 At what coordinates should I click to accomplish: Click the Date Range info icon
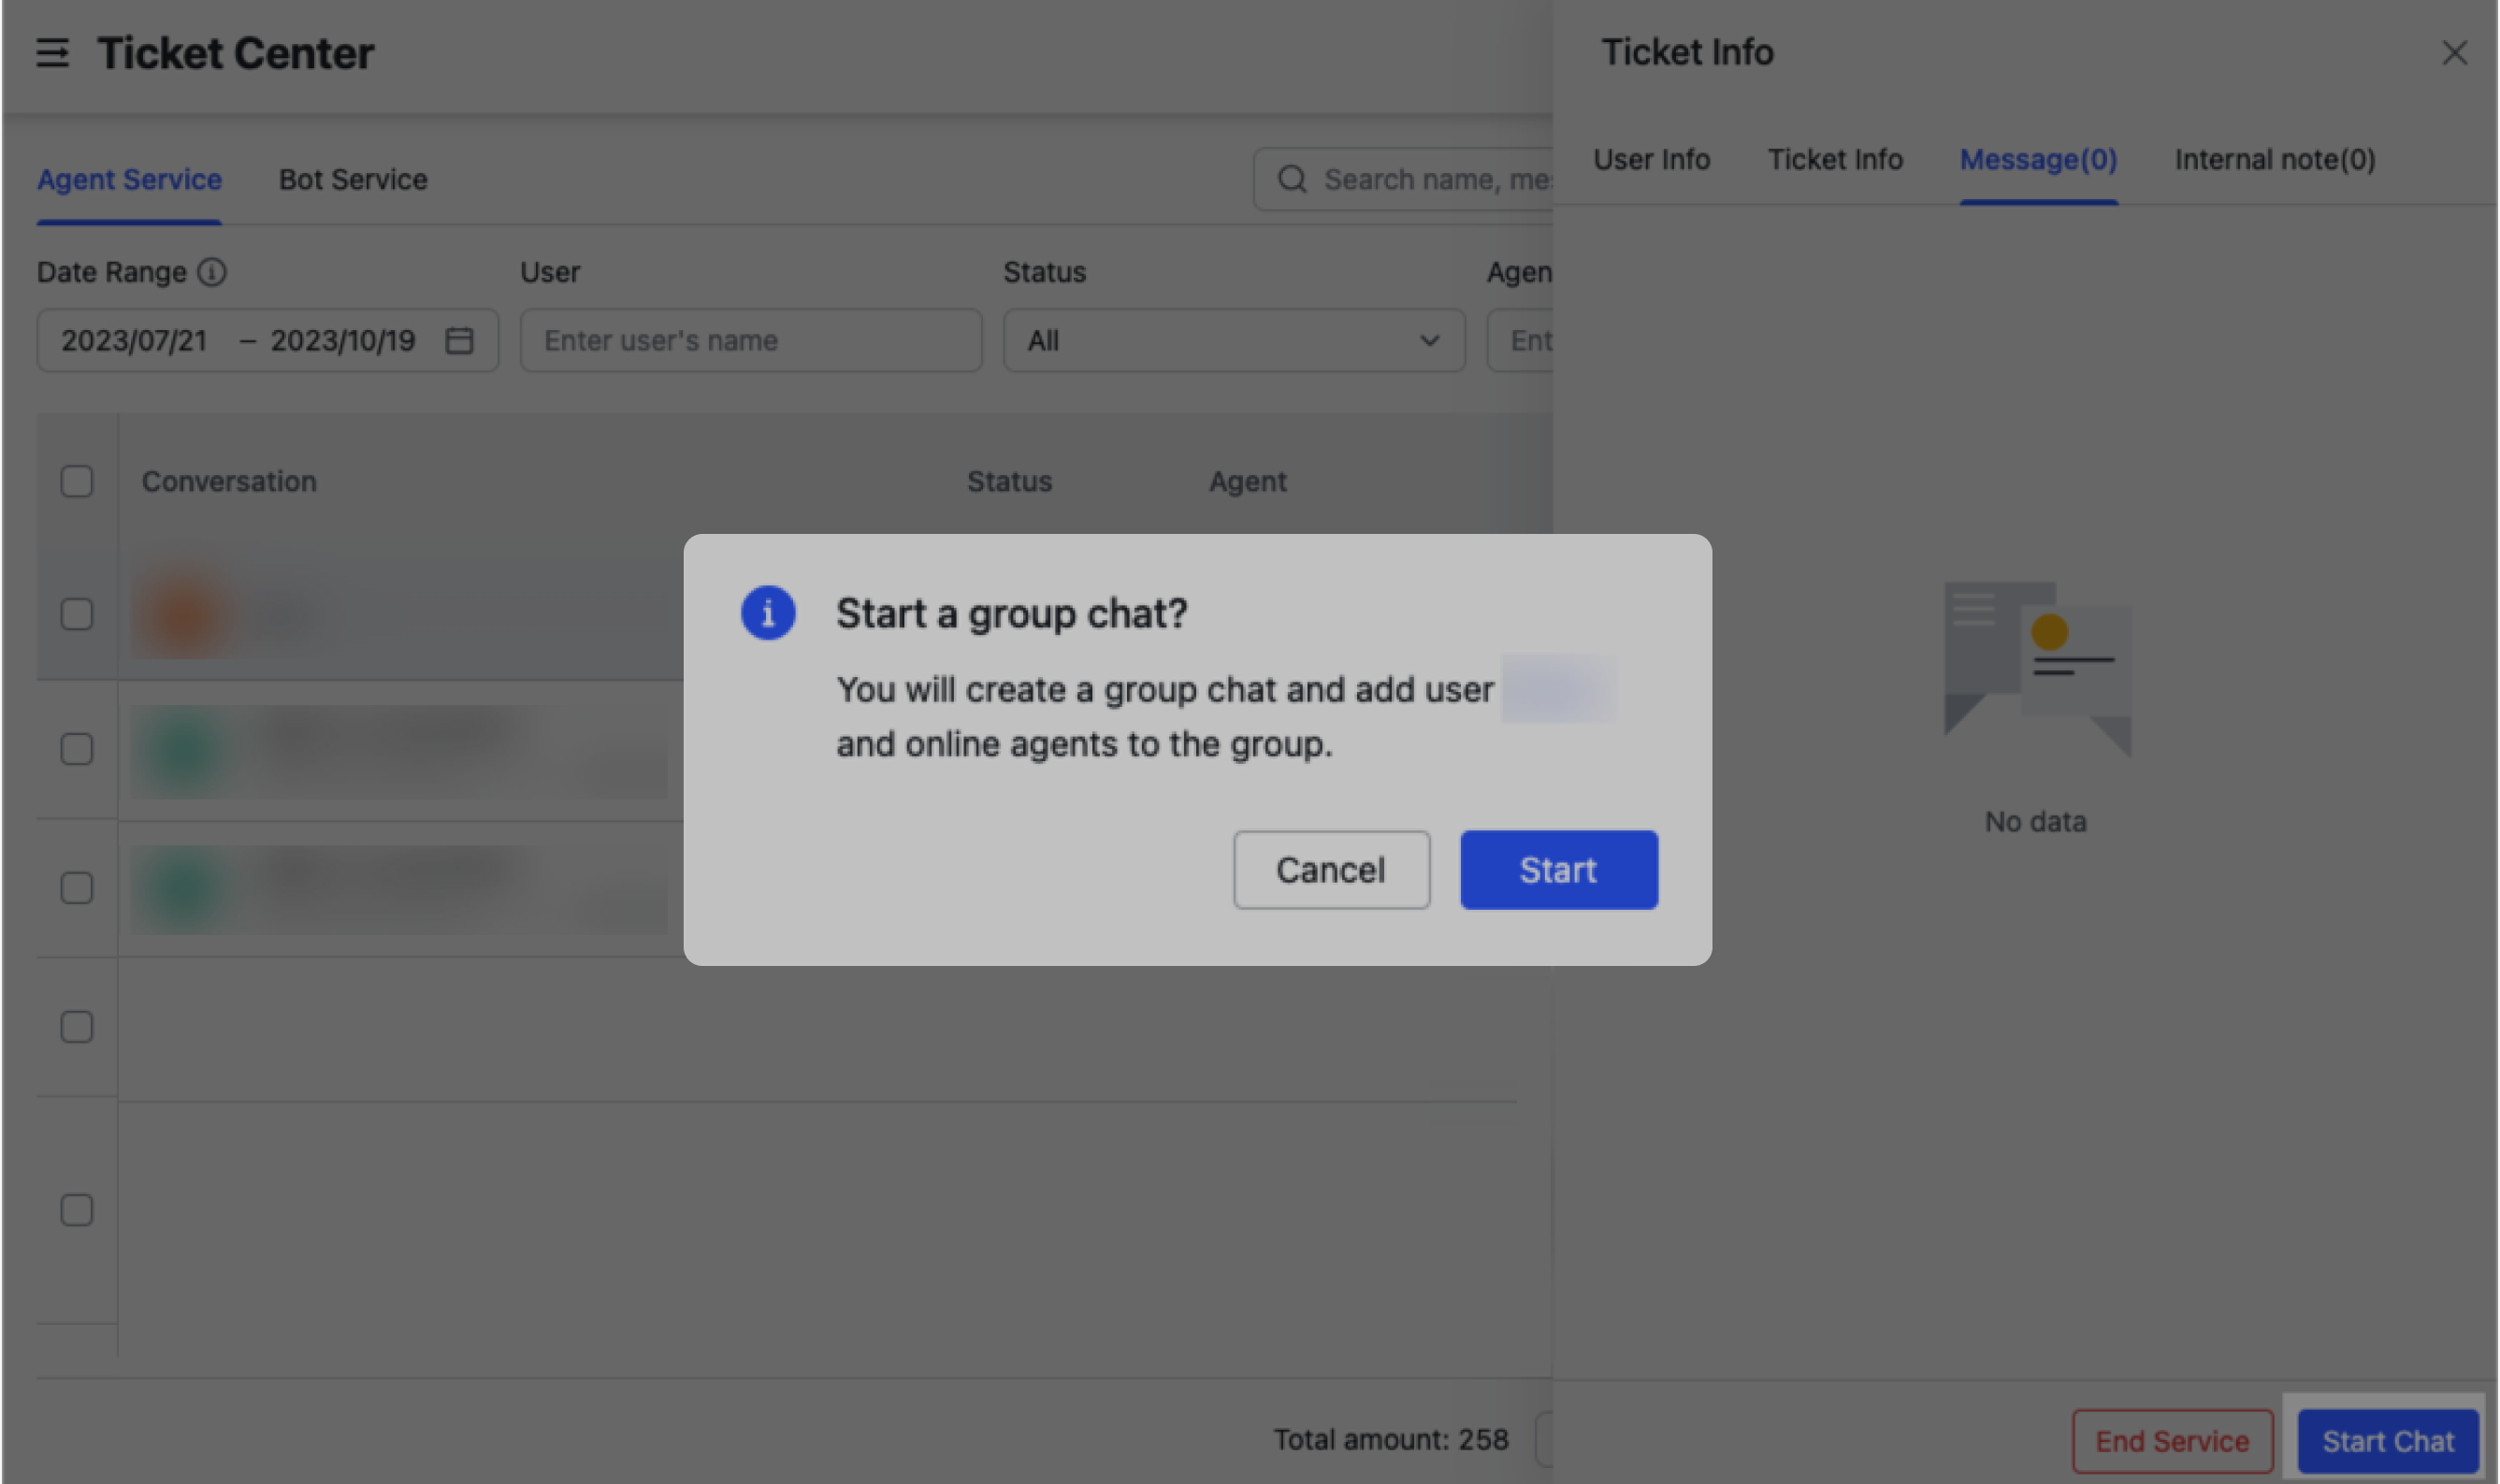point(212,271)
